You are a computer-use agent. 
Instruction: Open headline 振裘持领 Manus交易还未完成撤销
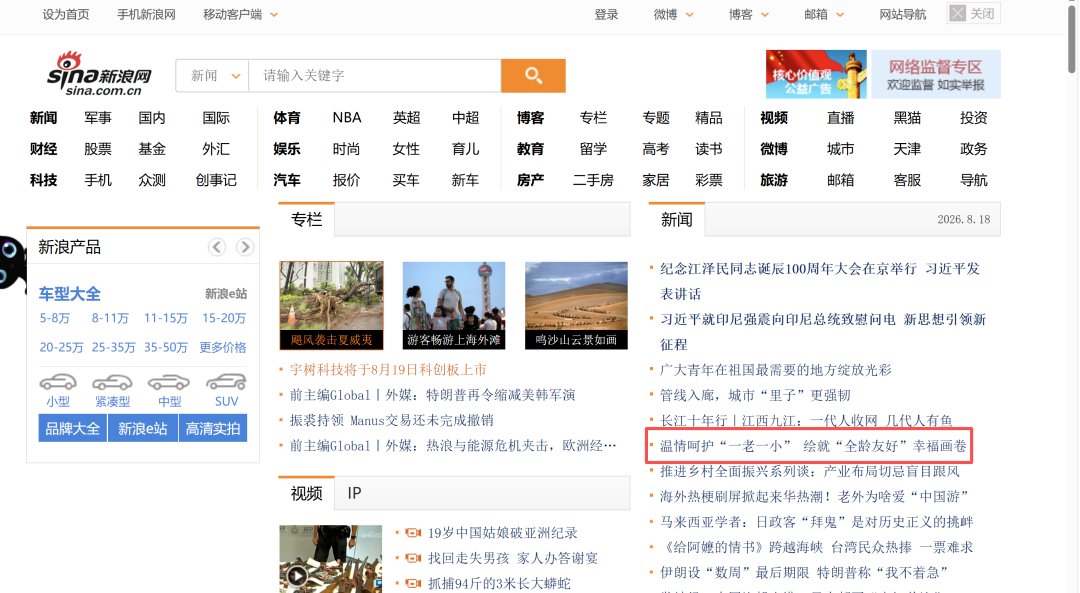391,420
